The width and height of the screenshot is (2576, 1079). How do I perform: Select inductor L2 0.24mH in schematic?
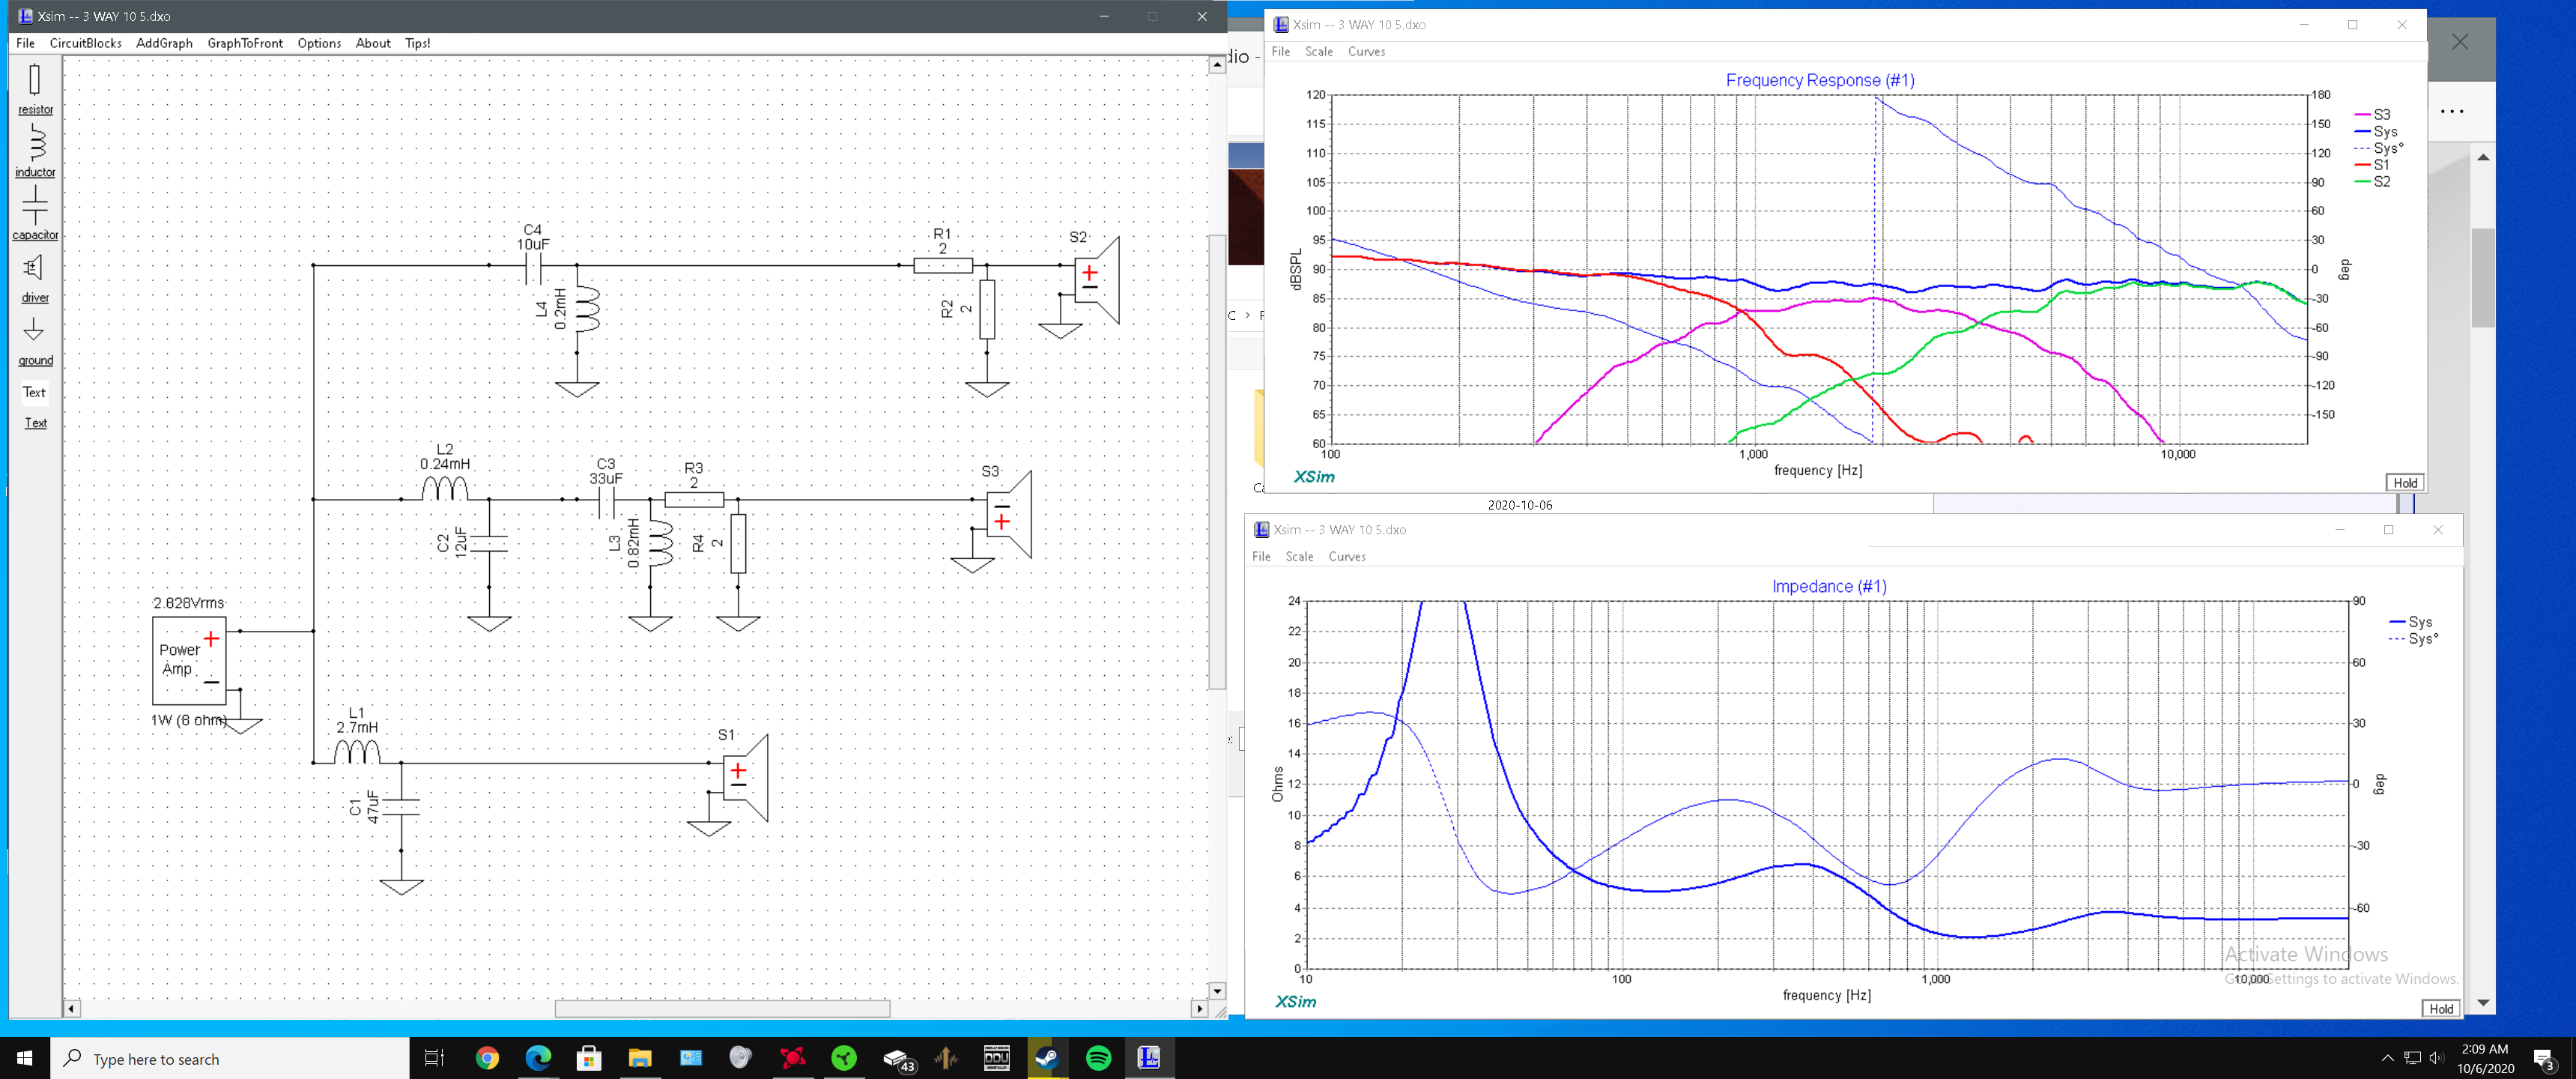click(x=444, y=489)
